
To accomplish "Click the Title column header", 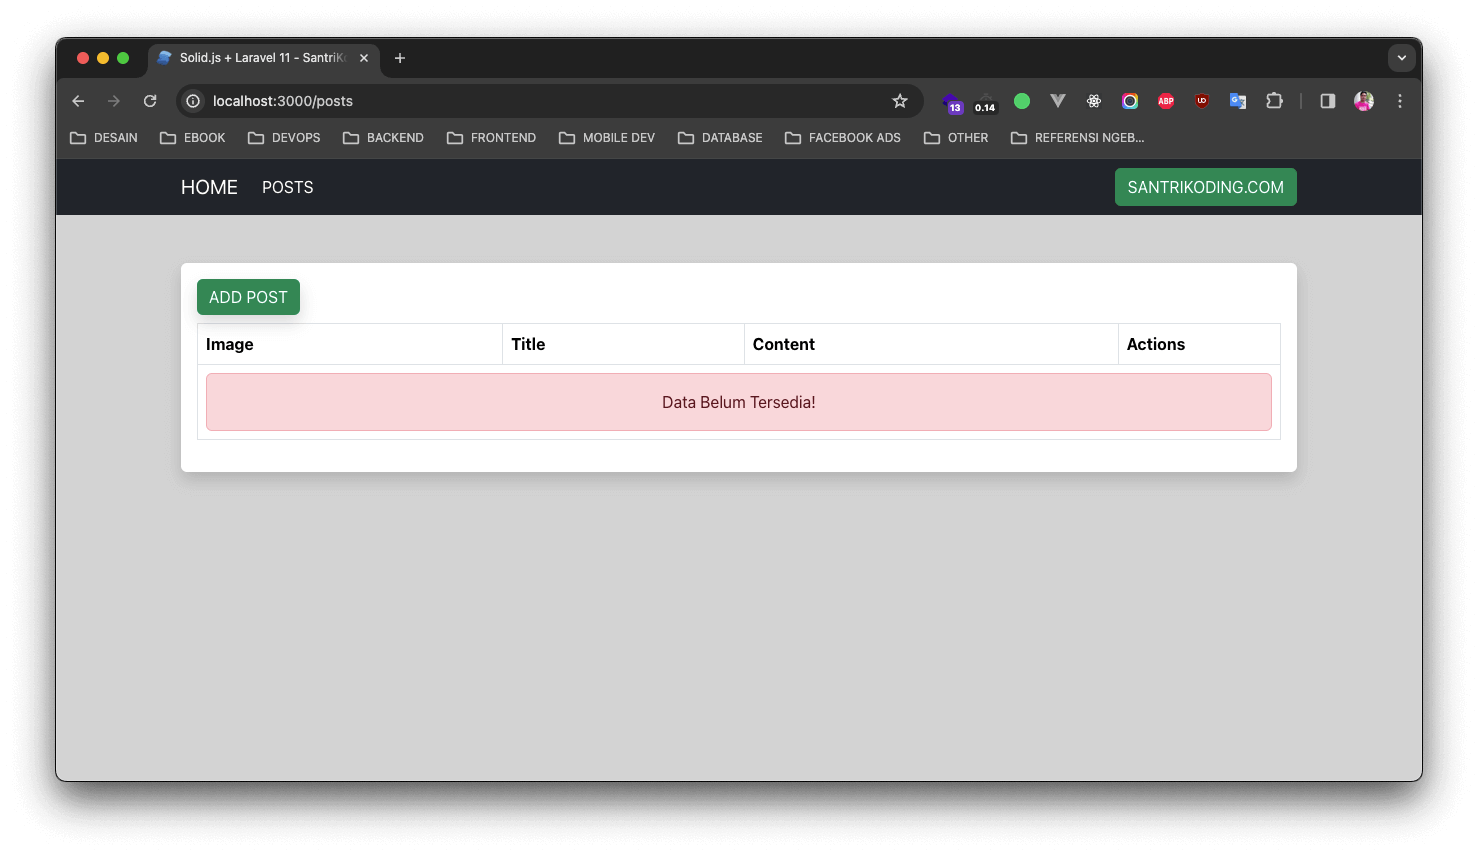I will (624, 344).
